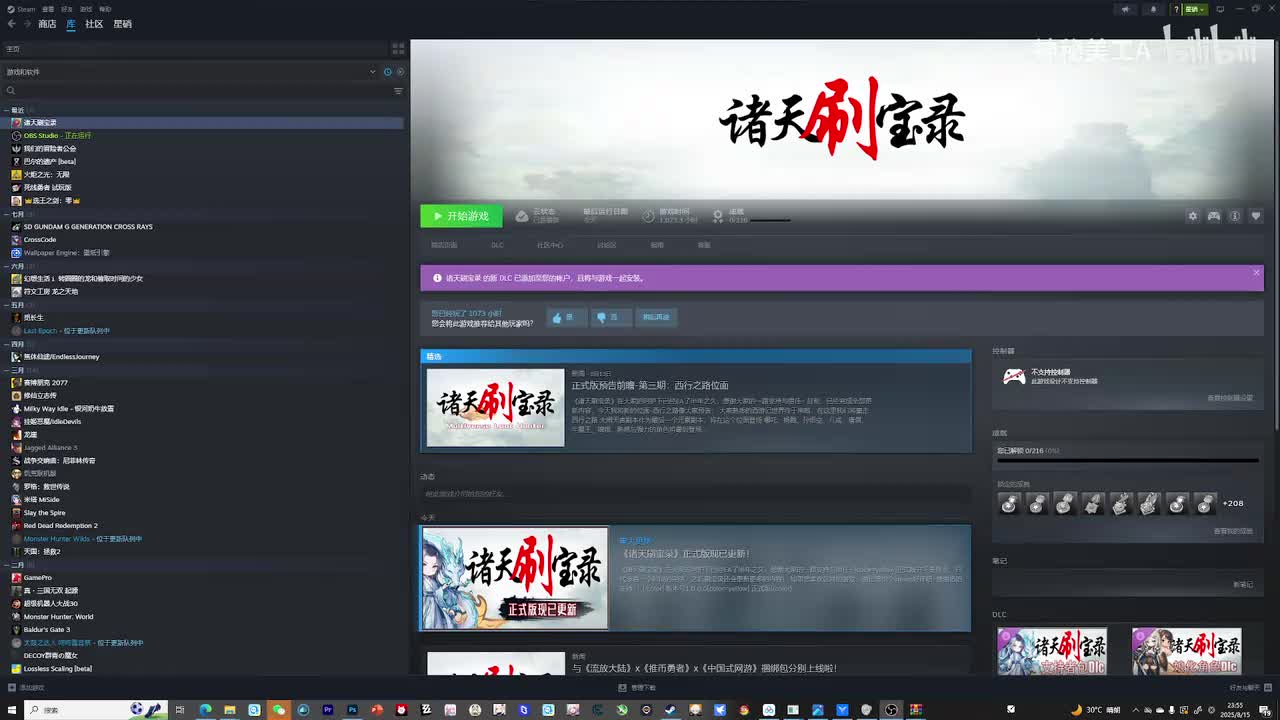Screen dimensions: 1280x720
Task: Select OBS Studio in library list
Action: pos(204,135)
